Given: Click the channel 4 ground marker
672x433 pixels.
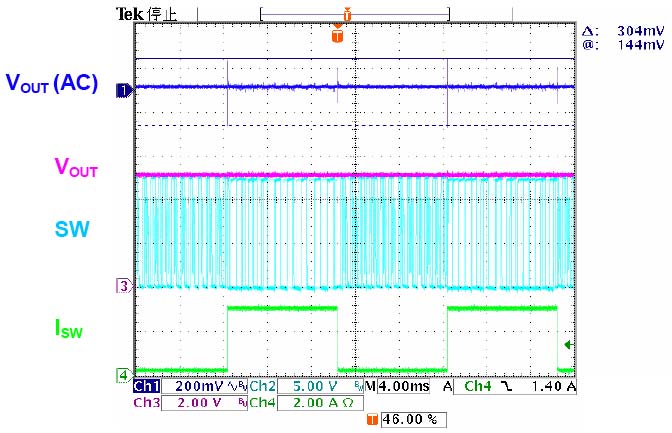Looking at the screenshot, I should pos(125,376).
